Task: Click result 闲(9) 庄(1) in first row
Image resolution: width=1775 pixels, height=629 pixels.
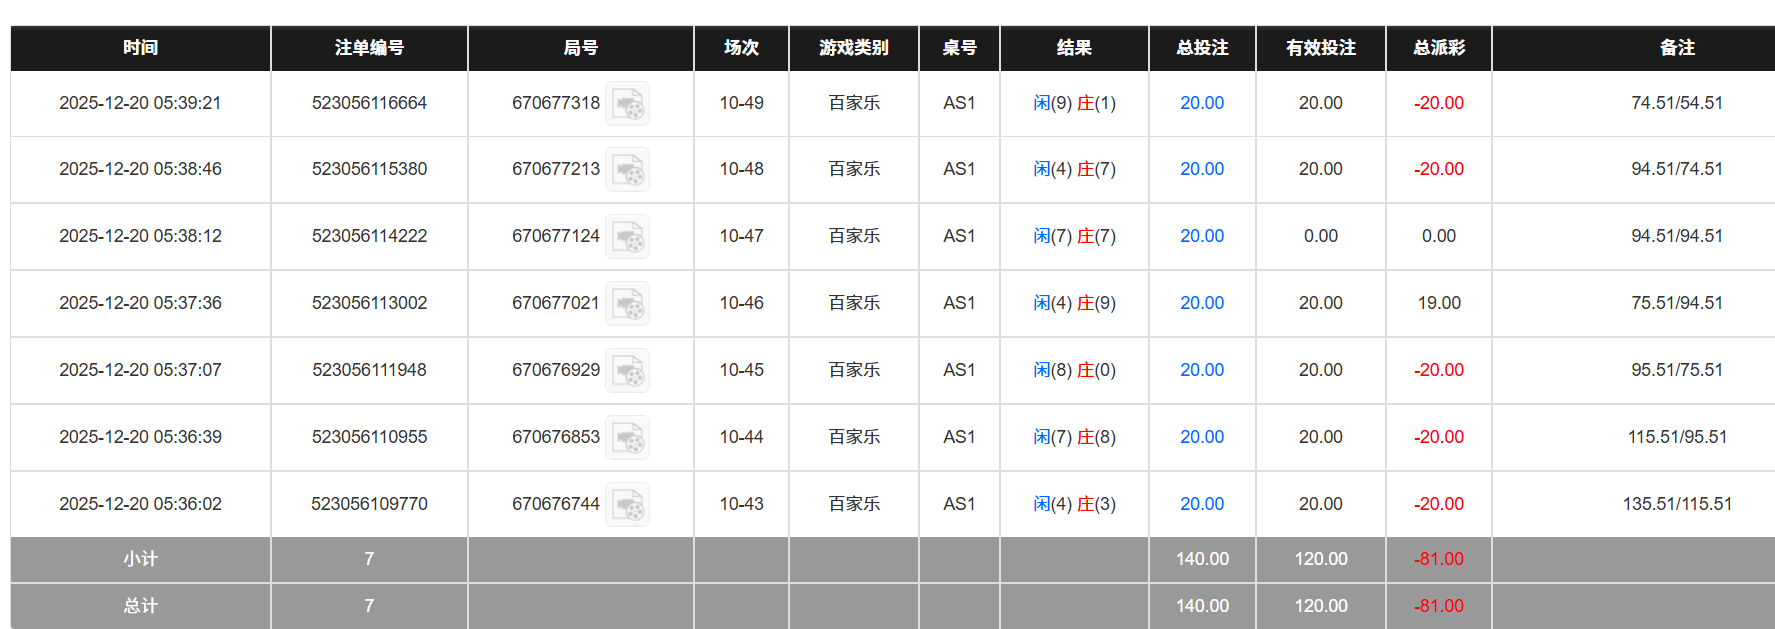Action: tap(1074, 103)
